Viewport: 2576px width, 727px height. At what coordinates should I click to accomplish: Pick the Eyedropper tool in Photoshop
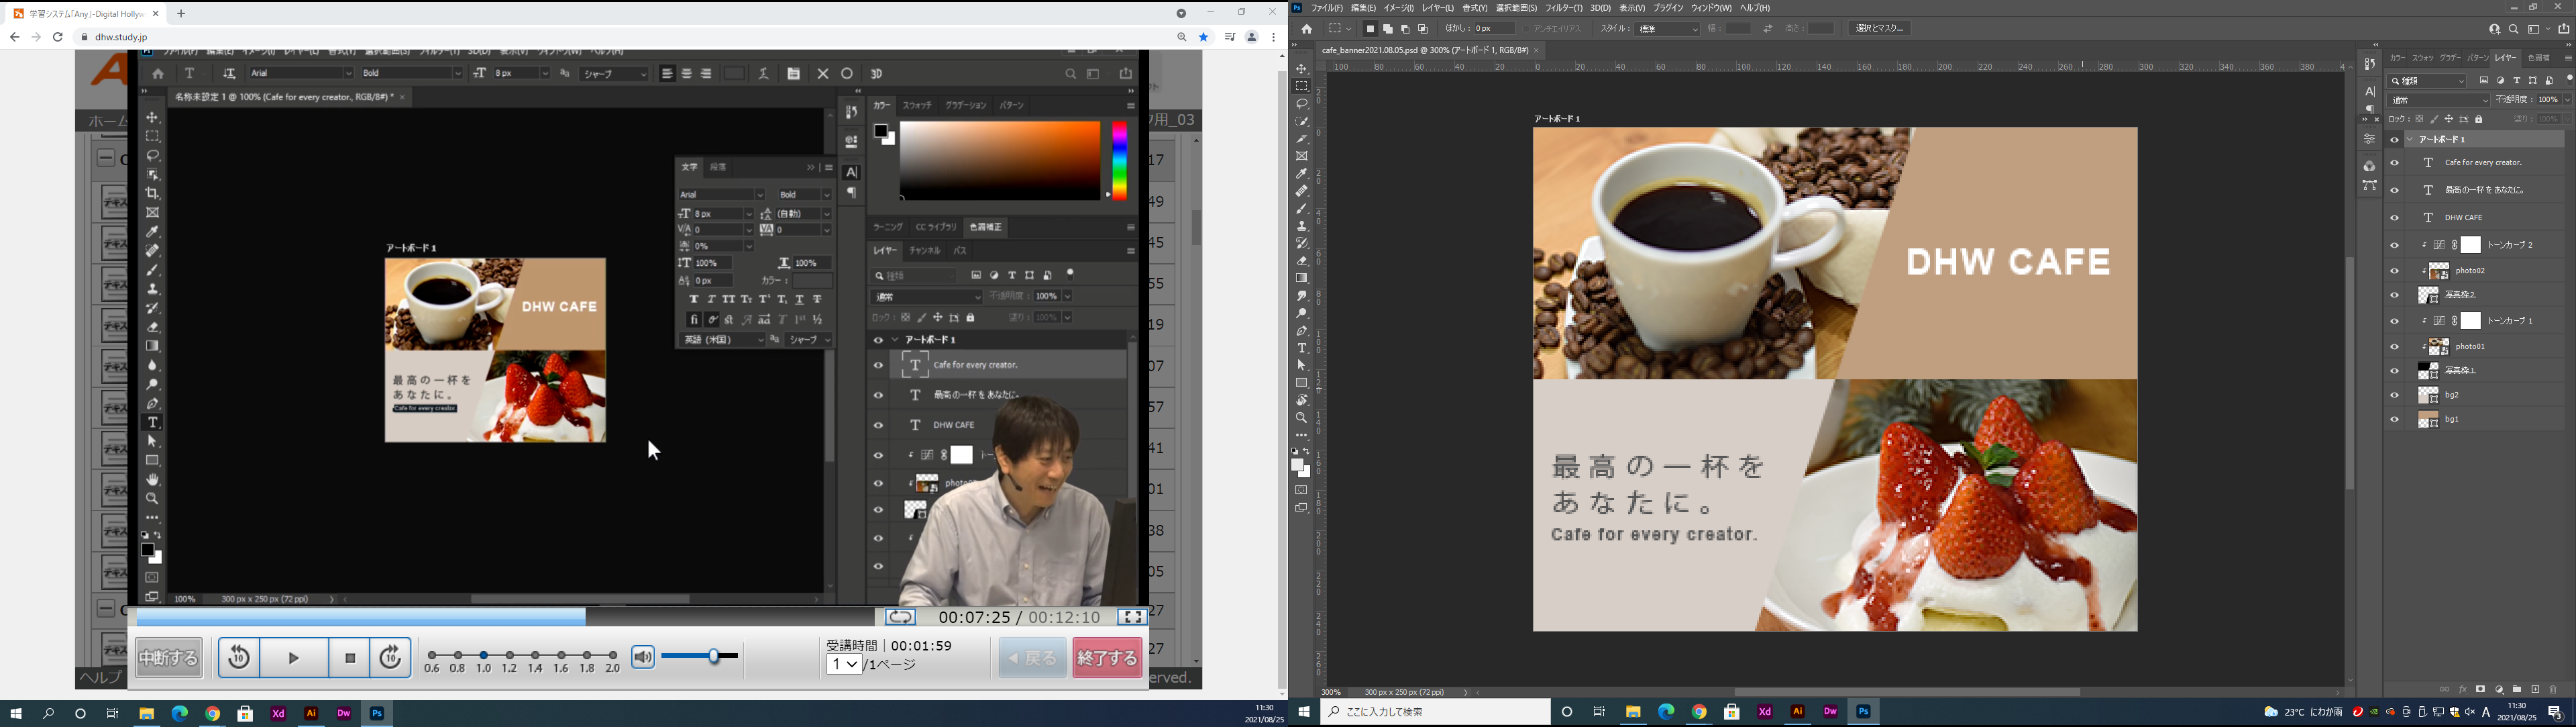point(1302,174)
